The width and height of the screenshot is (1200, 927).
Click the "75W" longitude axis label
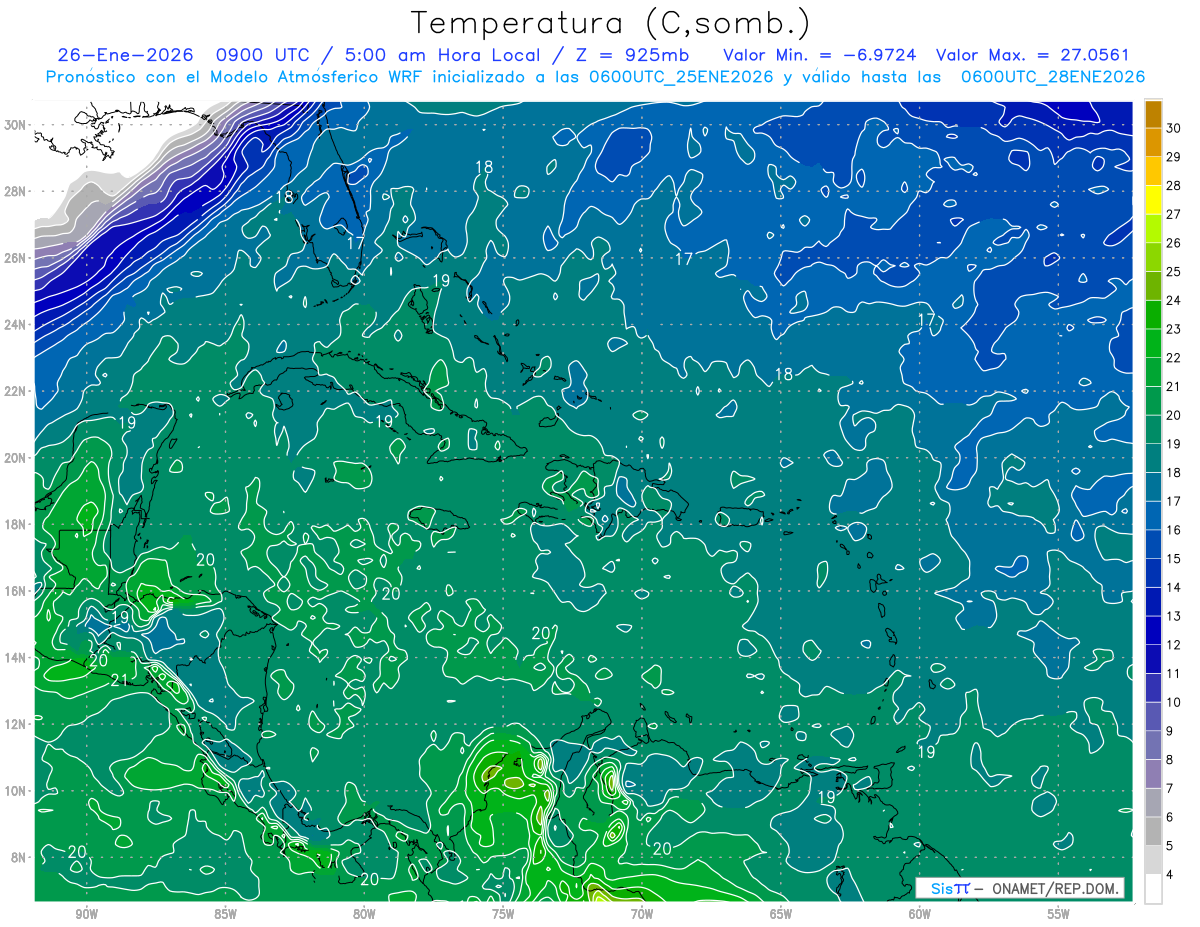tap(503, 914)
